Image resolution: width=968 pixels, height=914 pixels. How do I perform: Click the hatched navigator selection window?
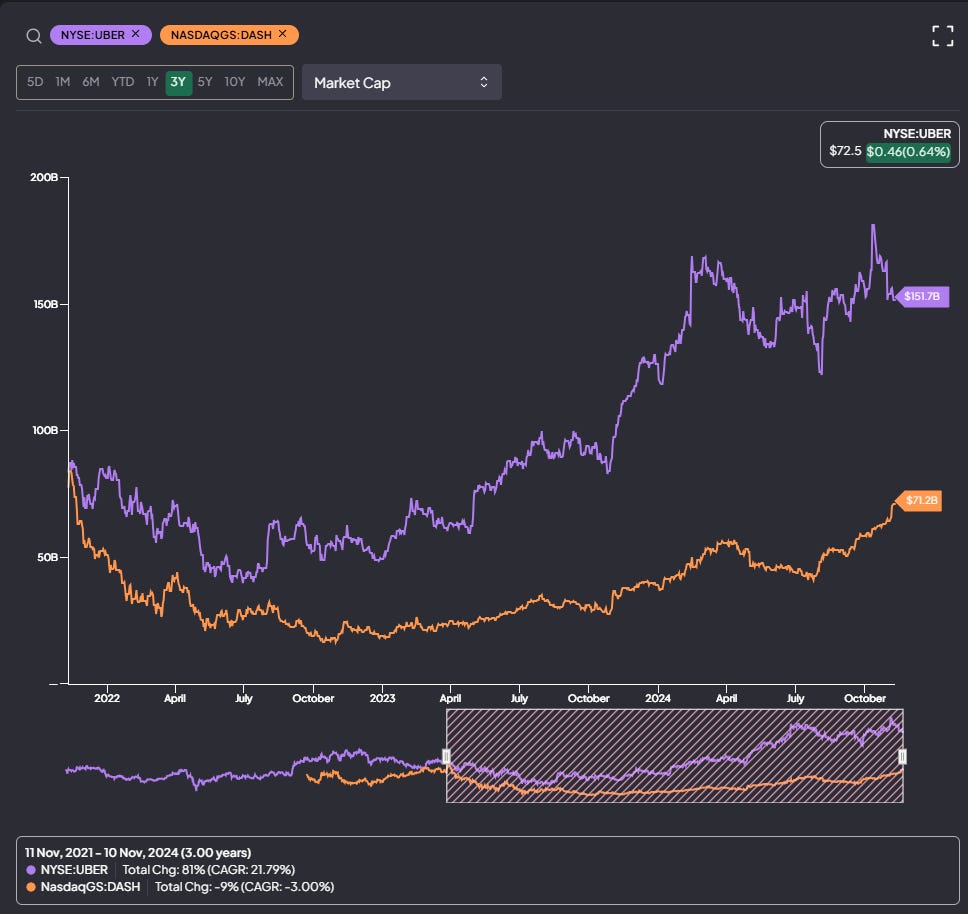(x=675, y=756)
